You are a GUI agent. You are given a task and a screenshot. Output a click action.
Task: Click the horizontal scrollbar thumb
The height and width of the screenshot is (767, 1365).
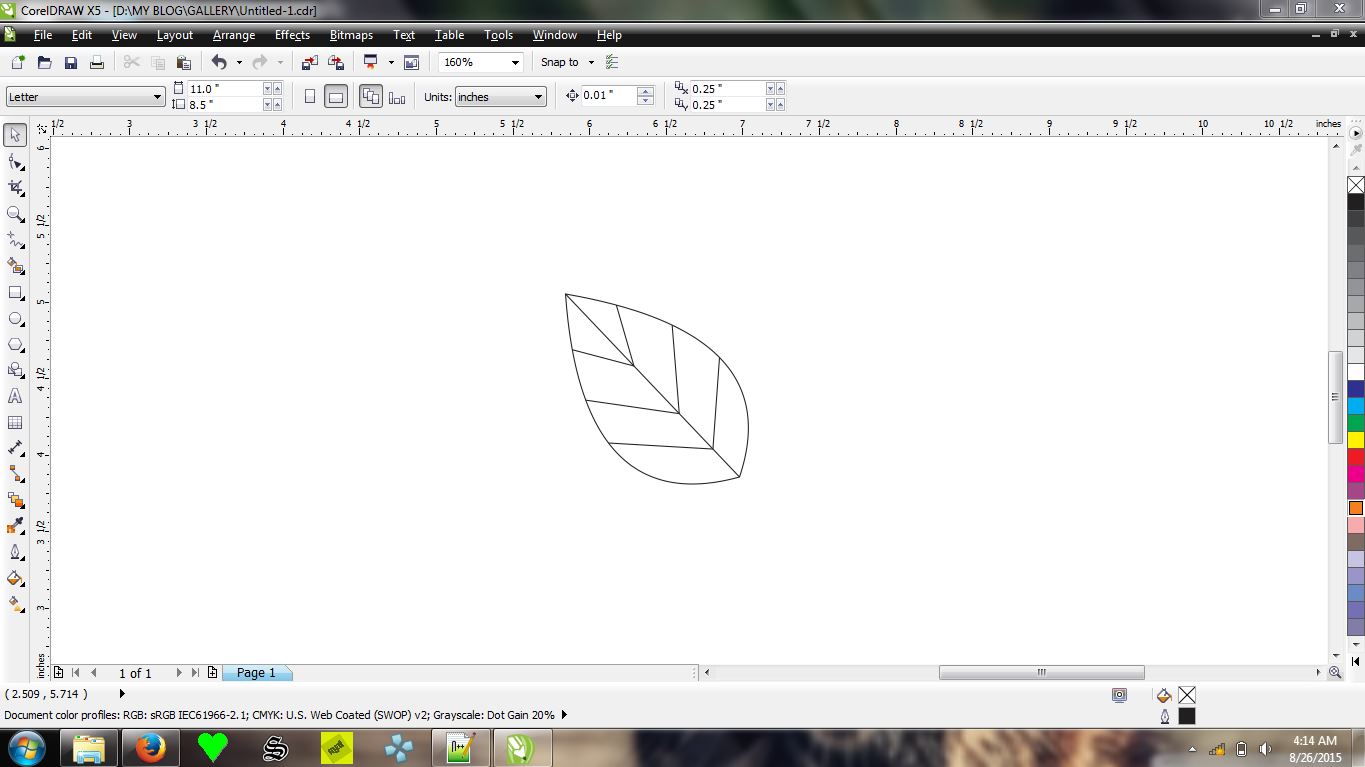pos(1040,672)
